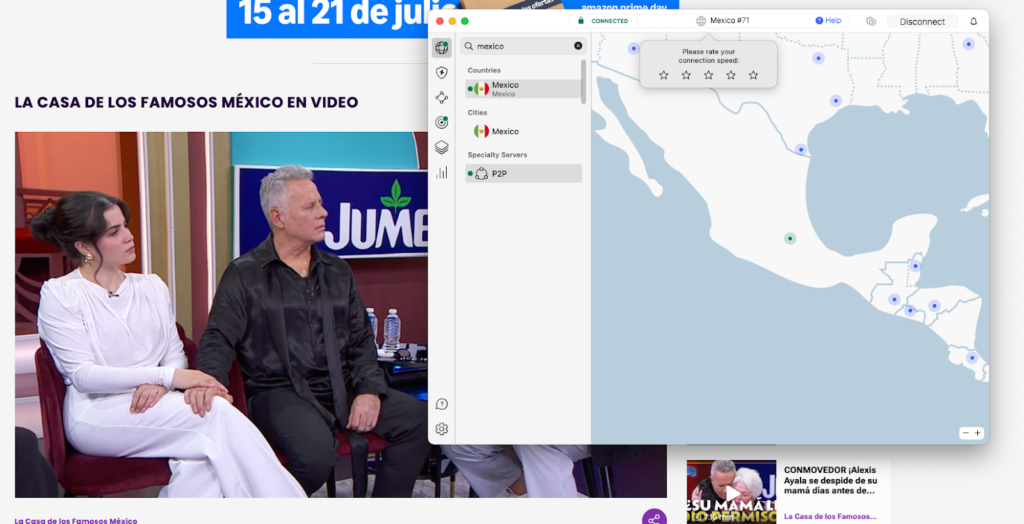Screen dimensions: 1024x524
Task: Rate connection speed two stars
Action: coord(686,75)
